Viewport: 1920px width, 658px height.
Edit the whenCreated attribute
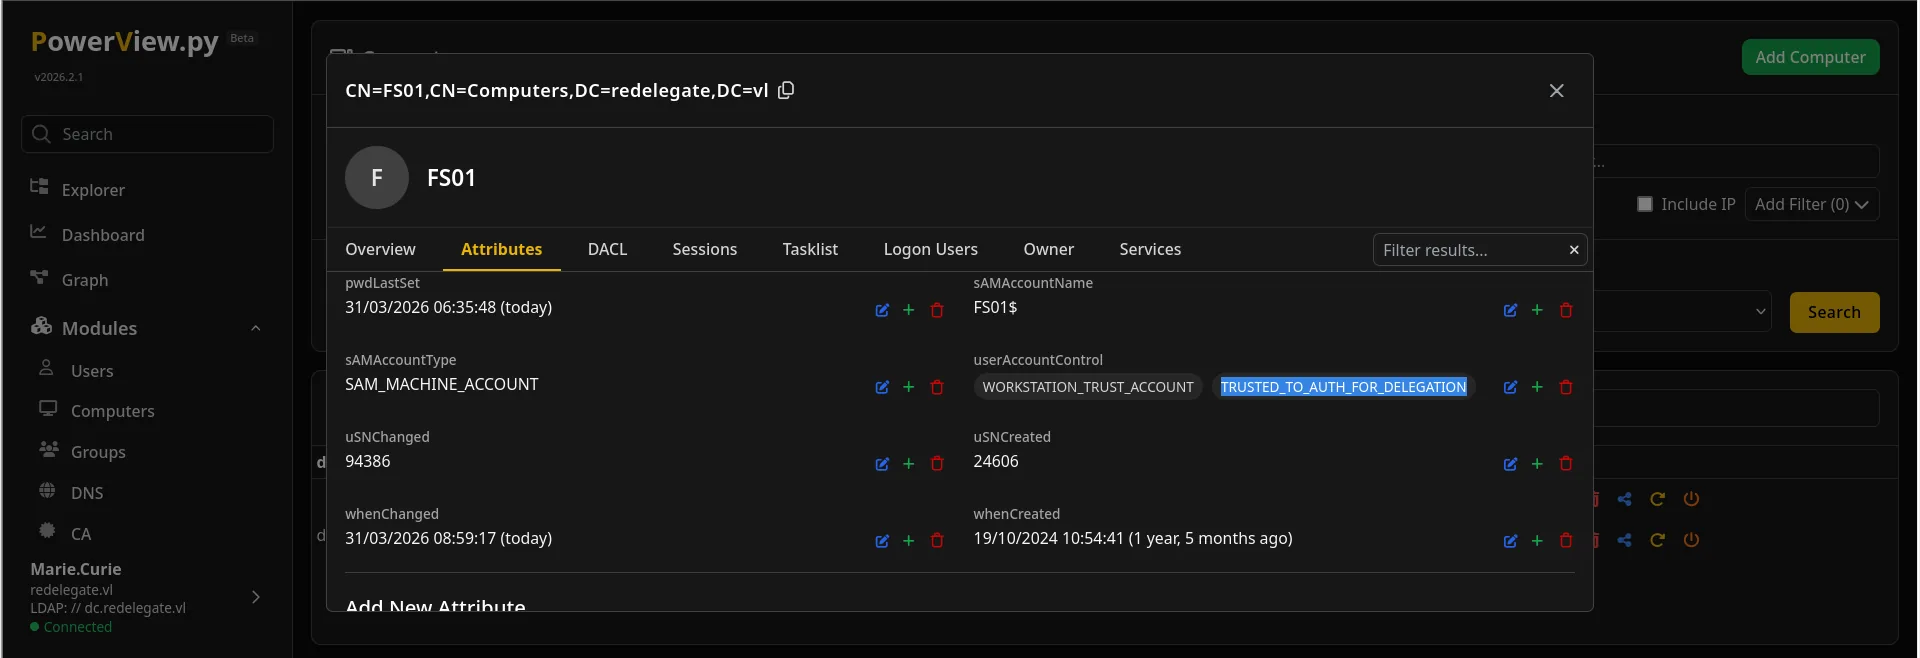1510,541
